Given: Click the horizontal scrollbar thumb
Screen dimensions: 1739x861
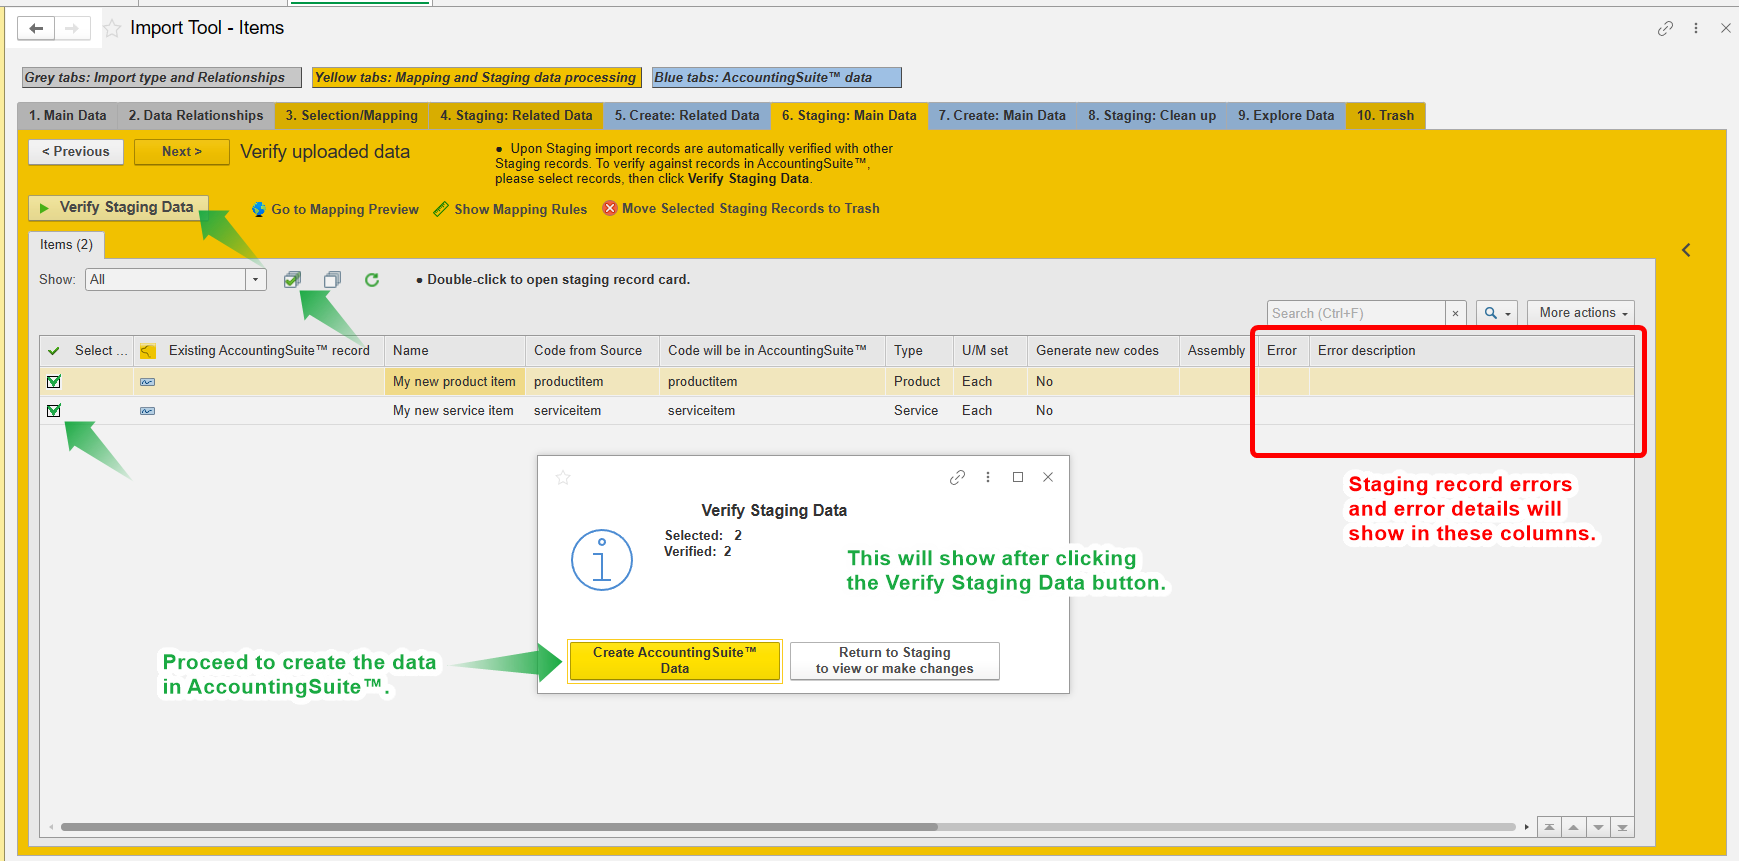Looking at the screenshot, I should (x=499, y=827).
